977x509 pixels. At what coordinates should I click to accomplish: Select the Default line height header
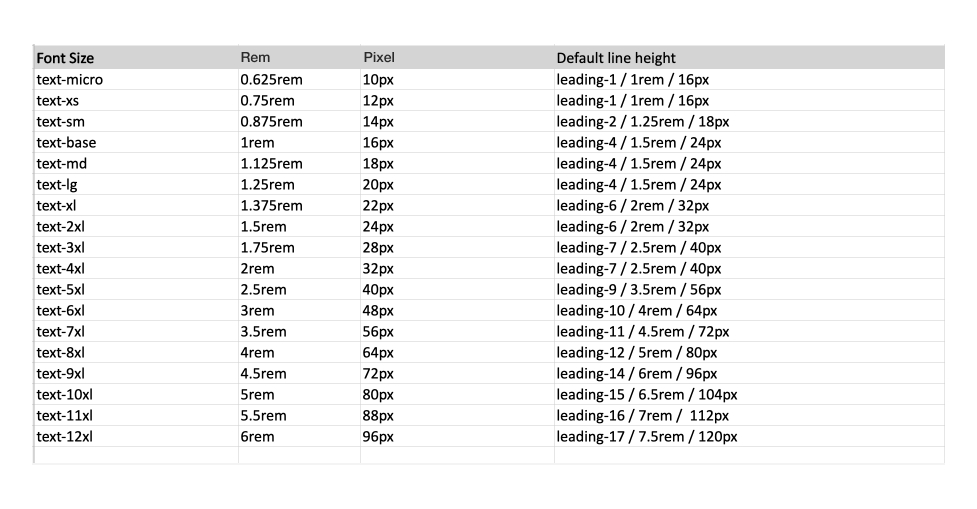[616, 58]
